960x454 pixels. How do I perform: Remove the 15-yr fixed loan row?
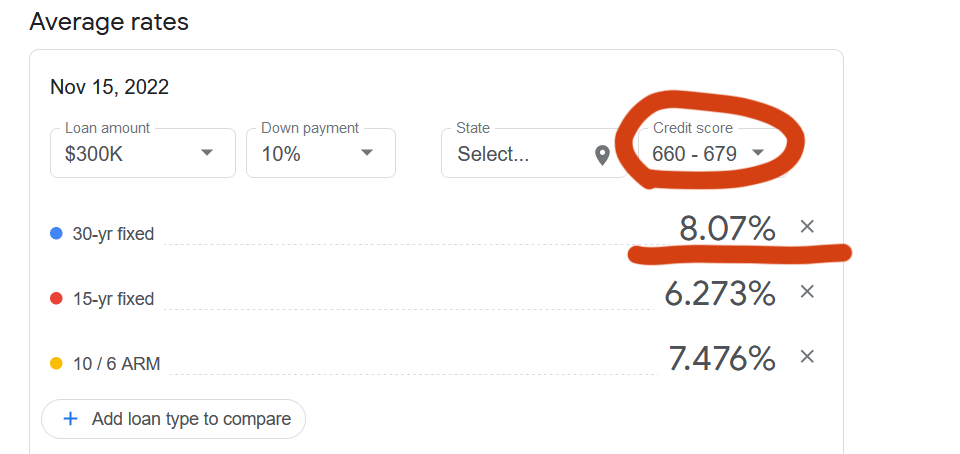pyautogui.click(x=807, y=292)
